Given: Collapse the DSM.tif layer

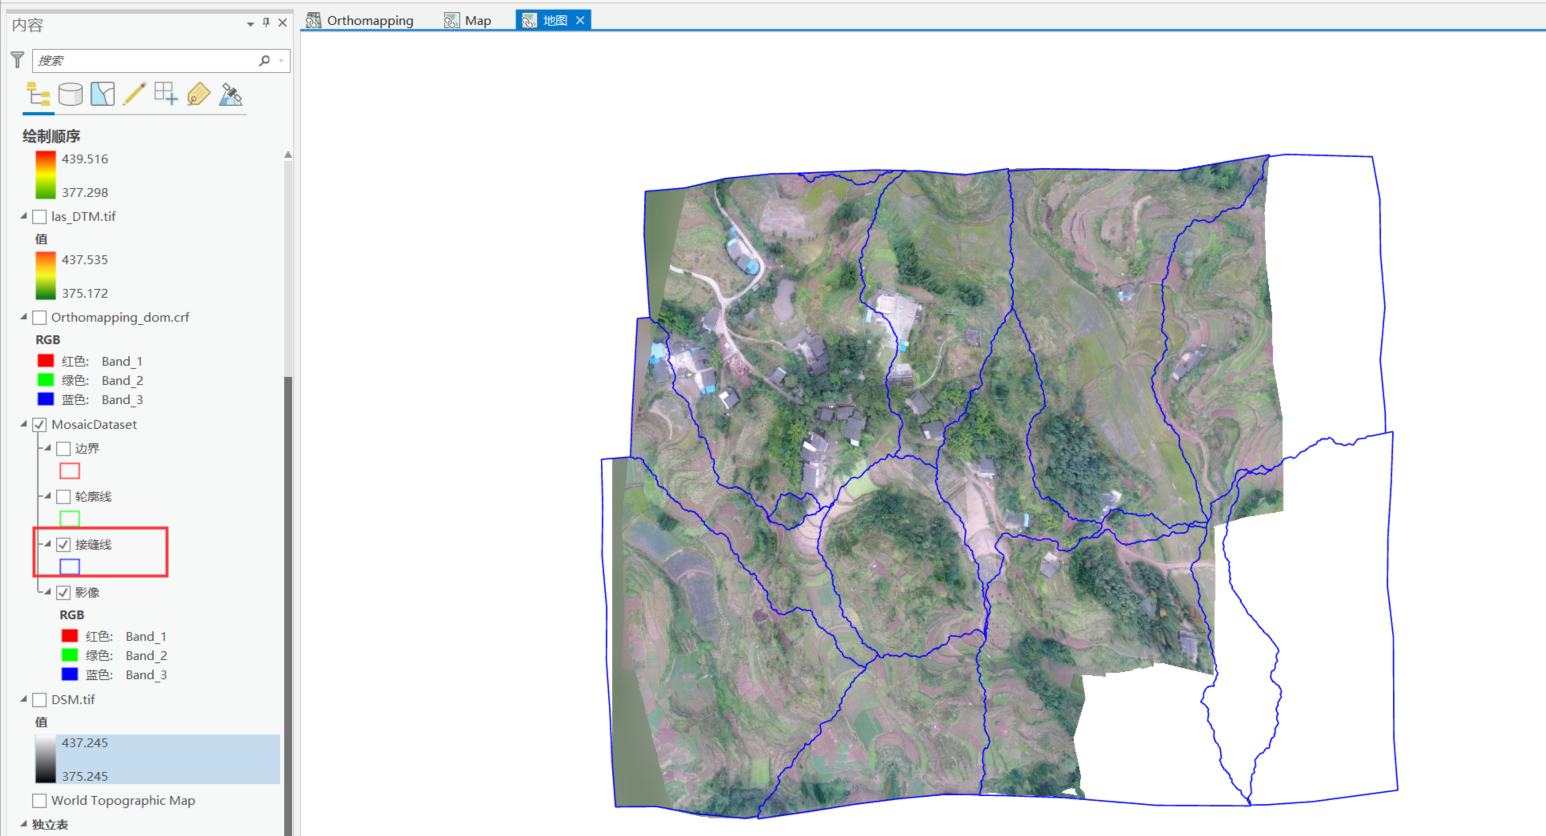Looking at the screenshot, I should coord(24,699).
